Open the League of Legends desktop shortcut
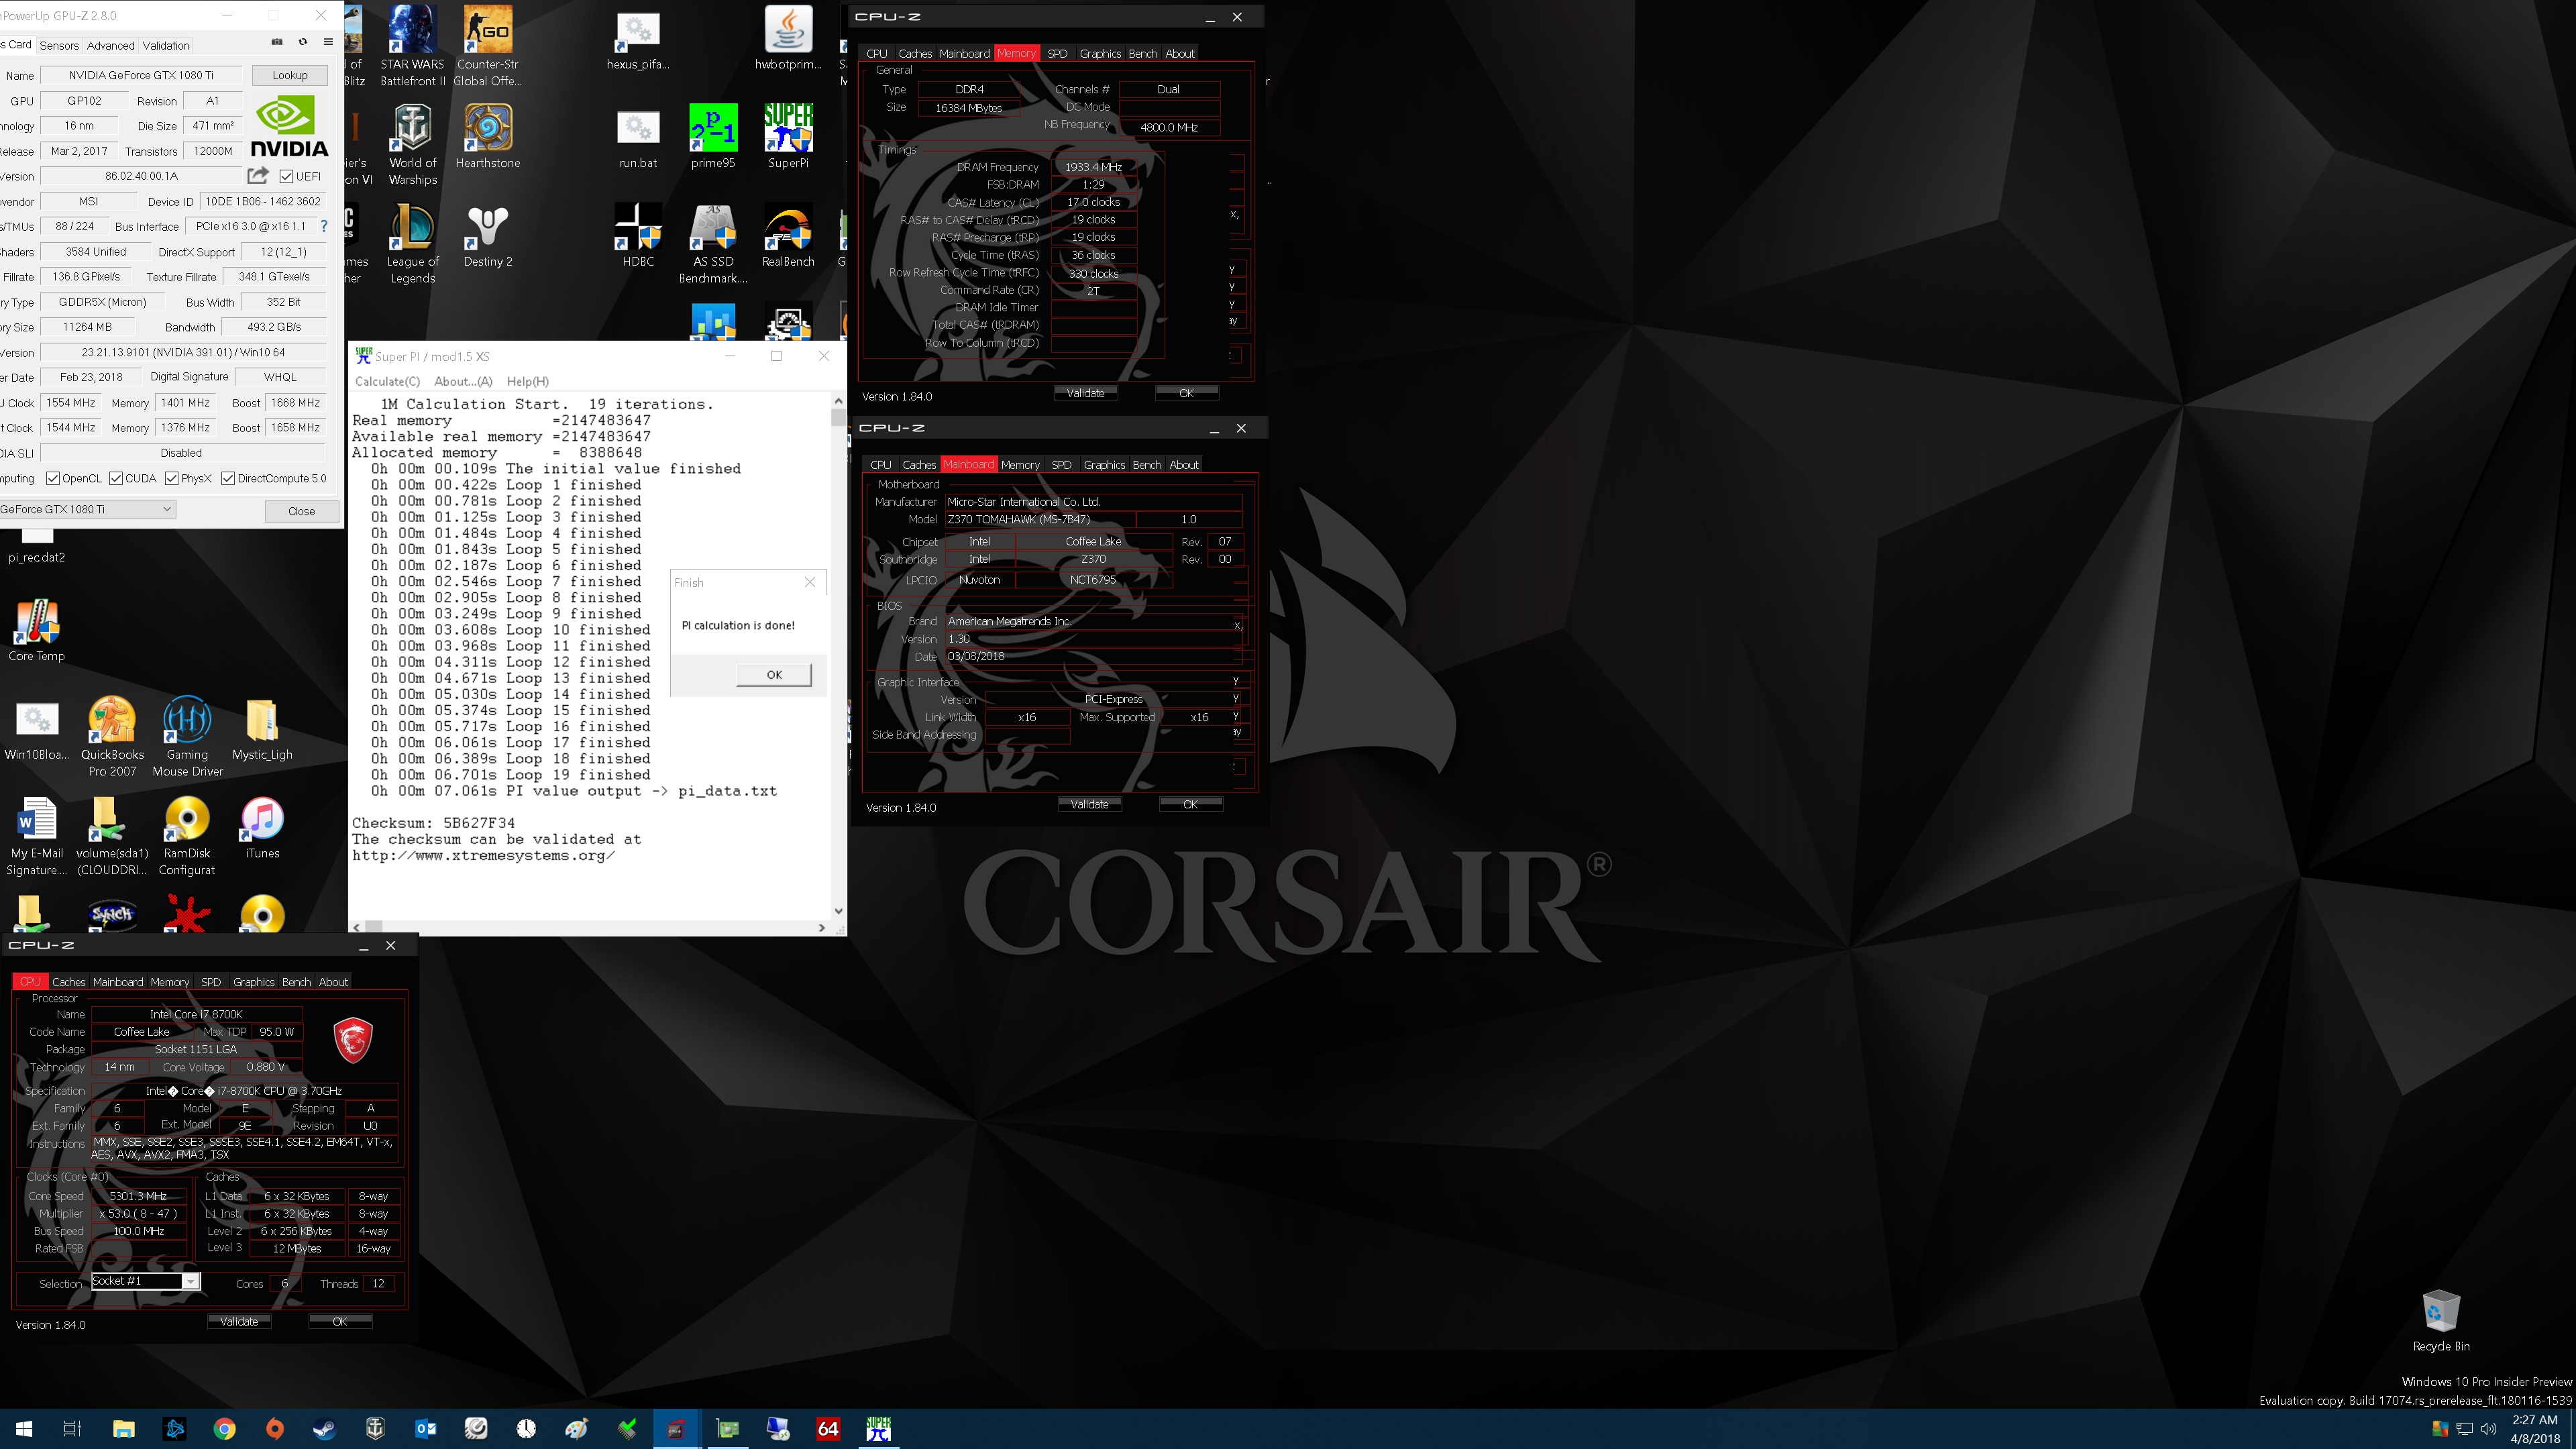Screen dimensions: 2576x1449 tap(412, 244)
